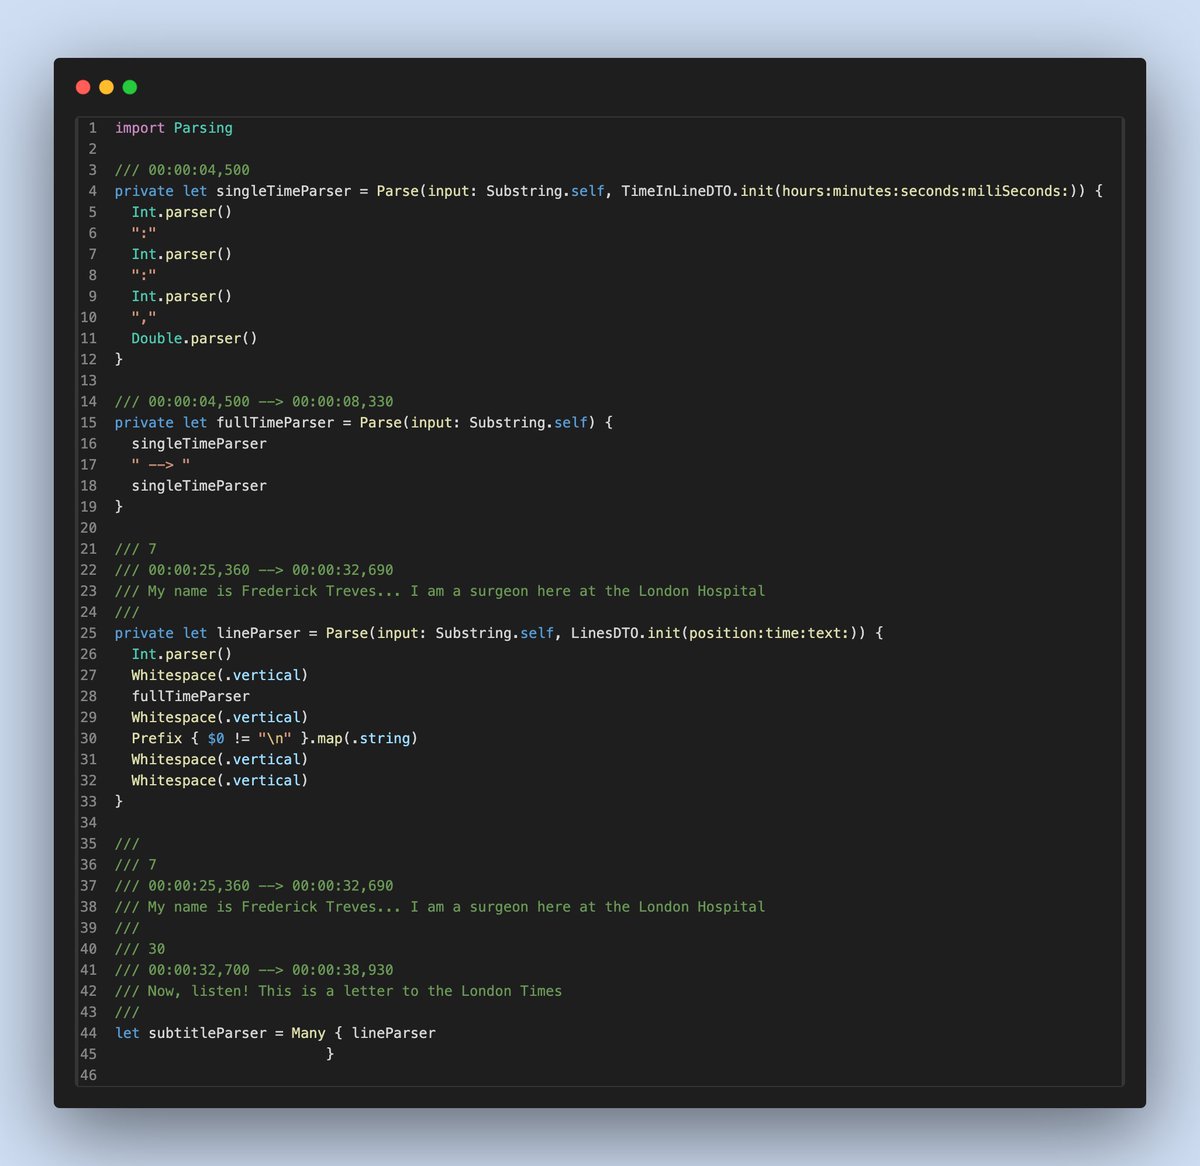
Task: Click 'fullTimeParser' on line 28
Action: (x=191, y=696)
